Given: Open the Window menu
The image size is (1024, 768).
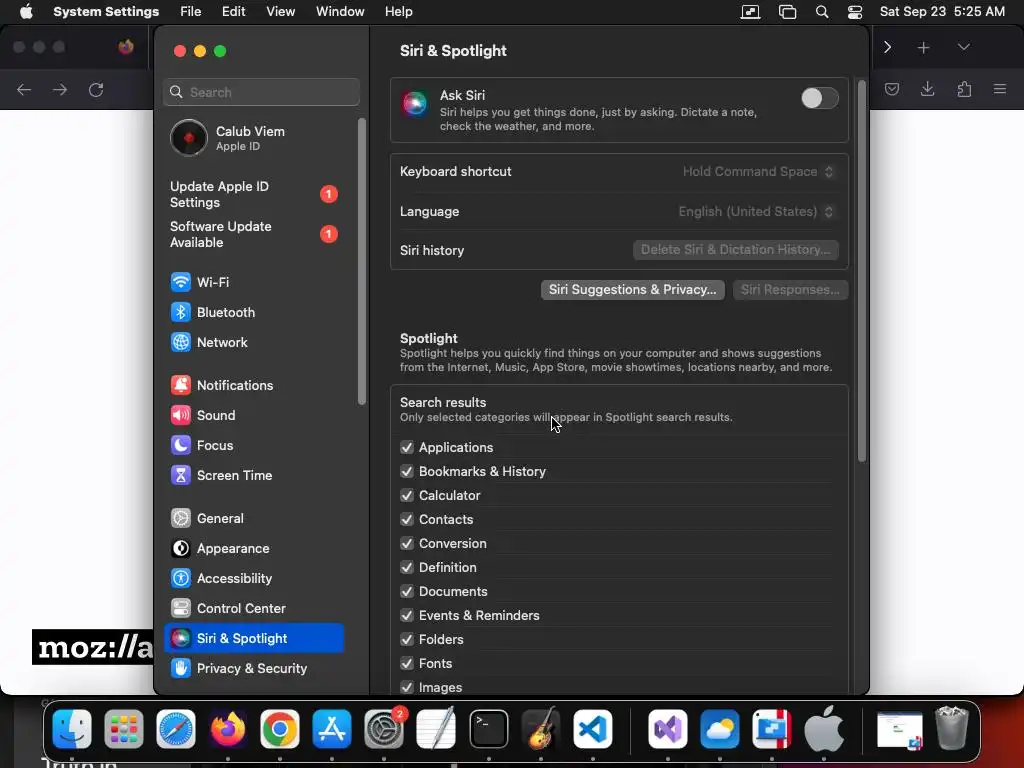Looking at the screenshot, I should (x=340, y=12).
